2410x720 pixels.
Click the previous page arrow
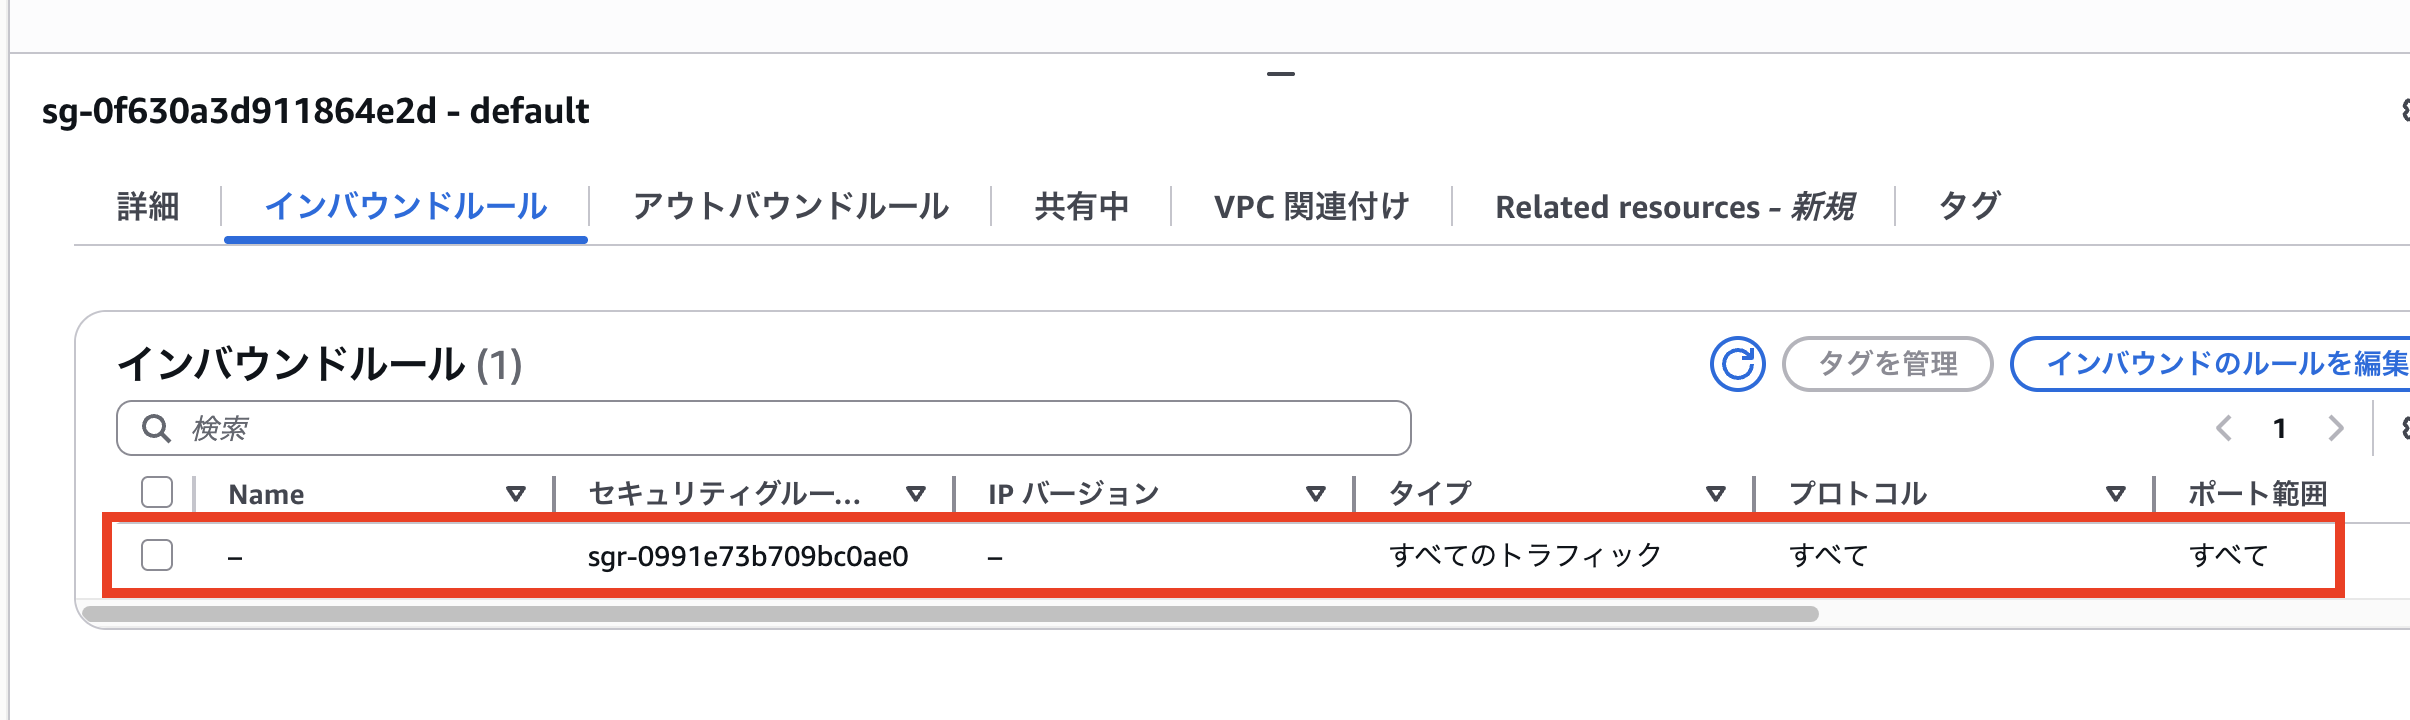coord(2222,428)
